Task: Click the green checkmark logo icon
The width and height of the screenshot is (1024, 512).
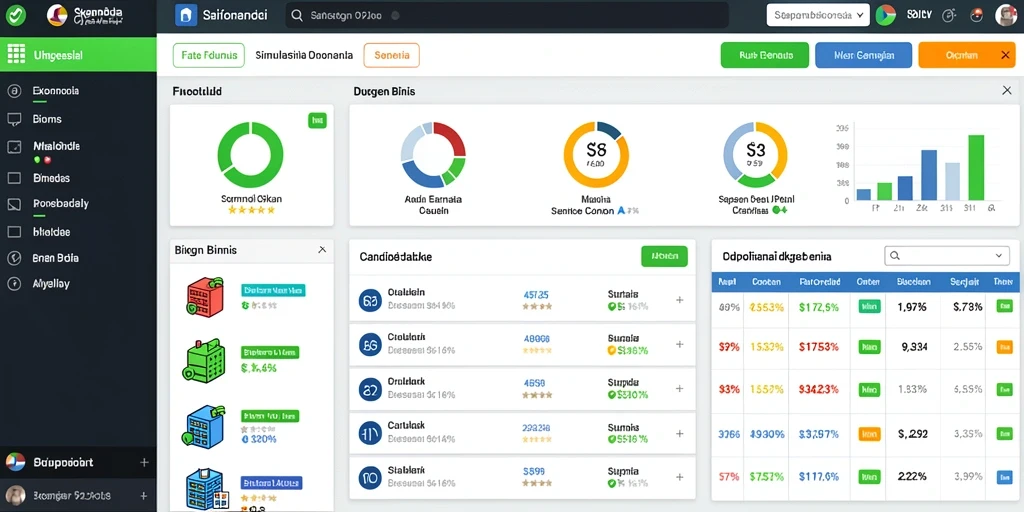Action: point(15,14)
